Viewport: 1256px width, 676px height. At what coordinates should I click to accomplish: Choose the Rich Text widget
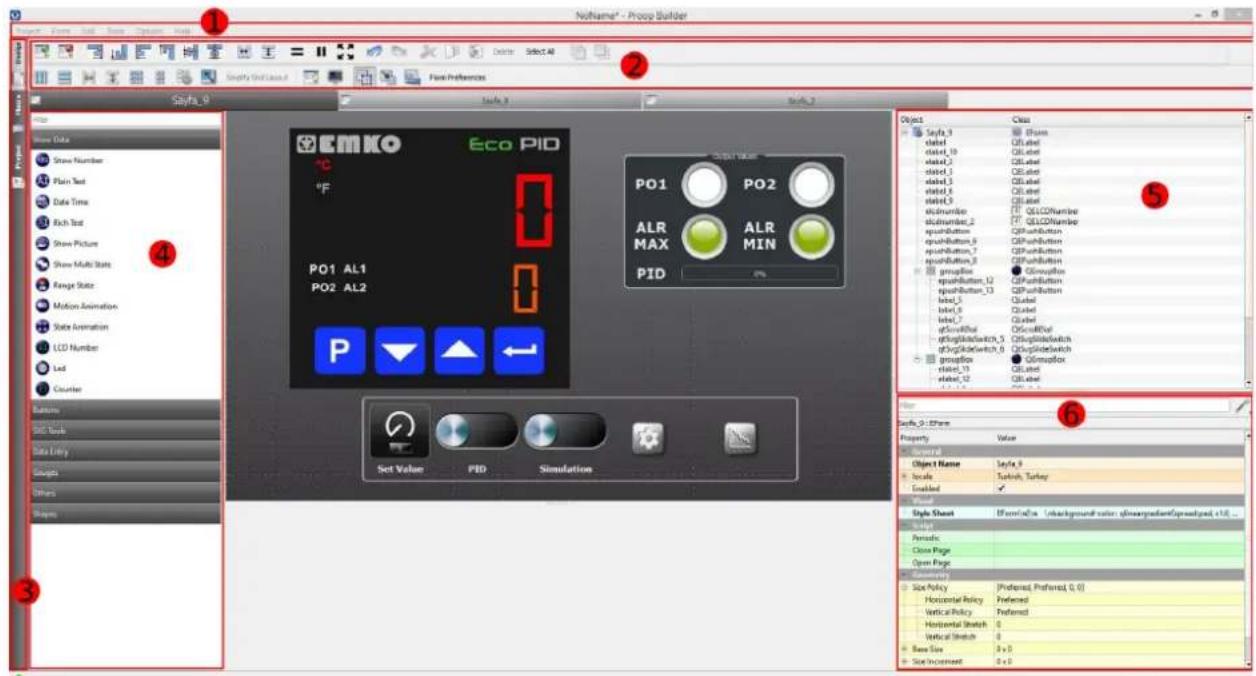pyautogui.click(x=59, y=222)
